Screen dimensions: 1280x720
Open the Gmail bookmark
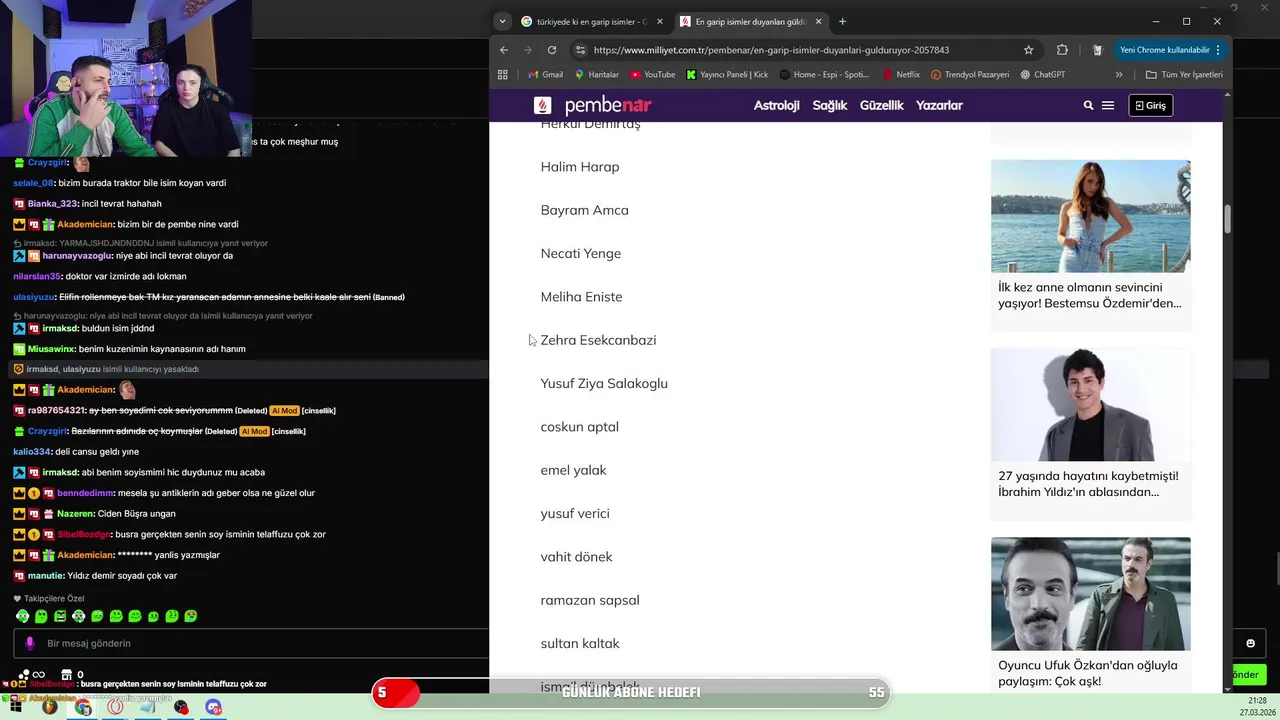[x=545, y=75]
